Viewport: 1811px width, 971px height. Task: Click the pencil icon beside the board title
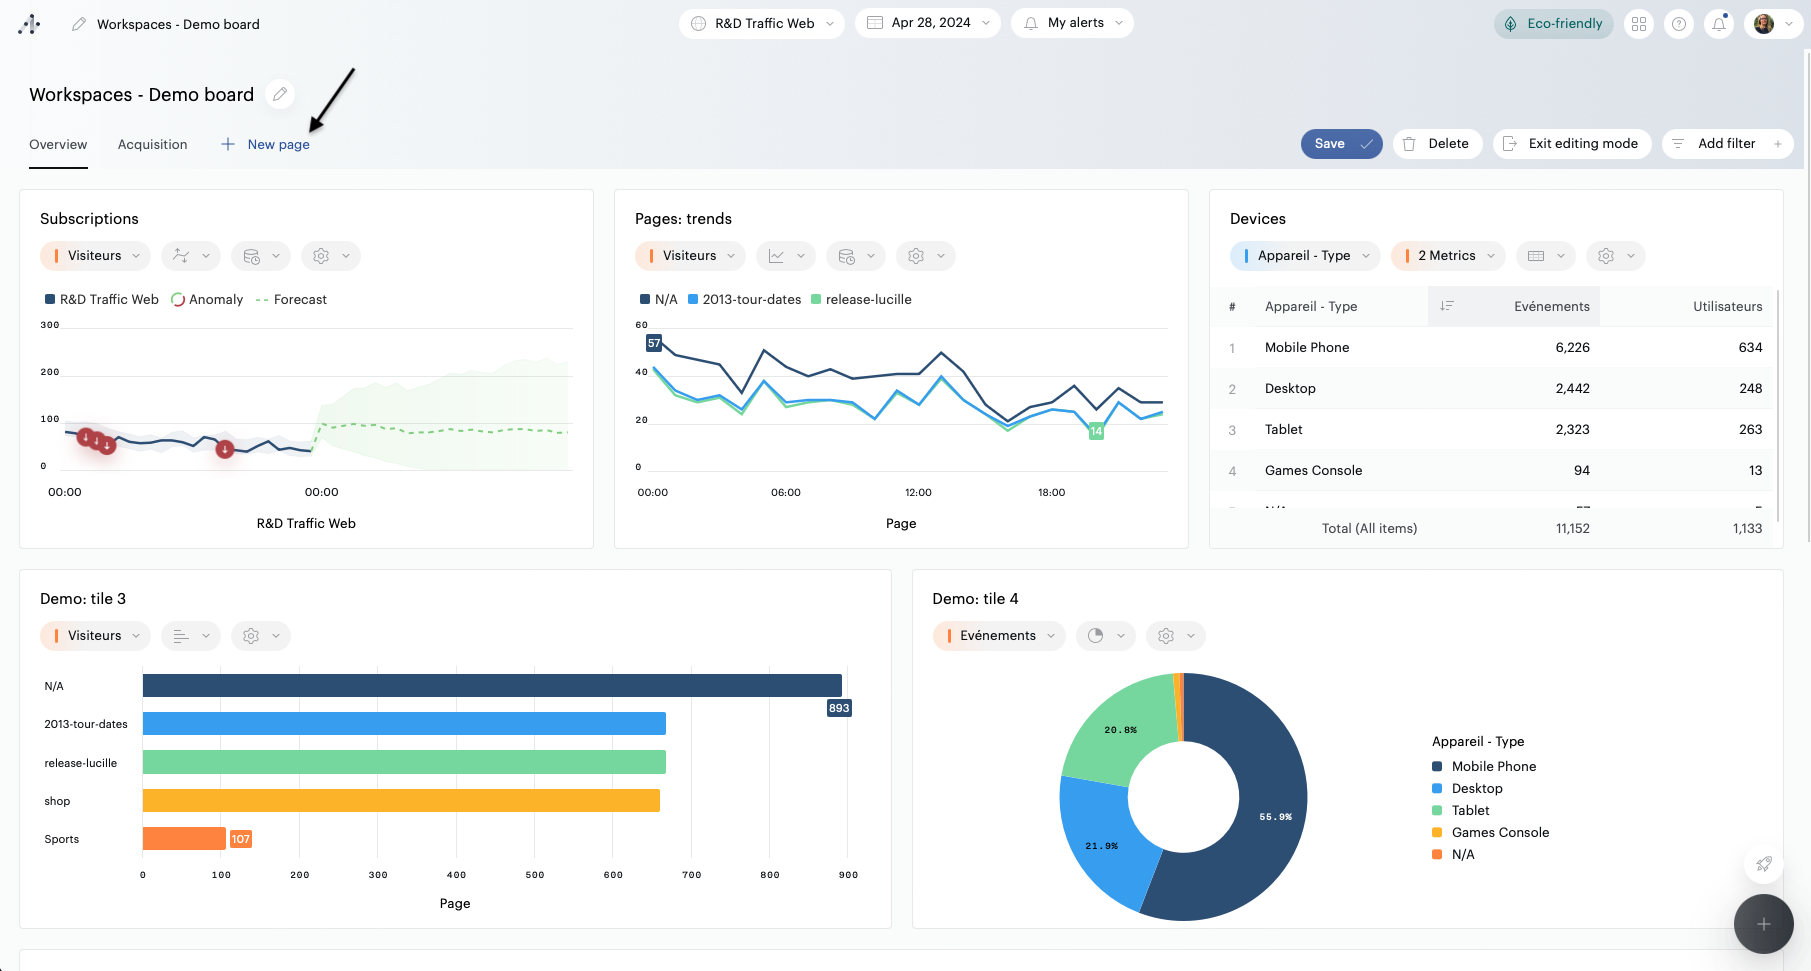click(x=281, y=94)
